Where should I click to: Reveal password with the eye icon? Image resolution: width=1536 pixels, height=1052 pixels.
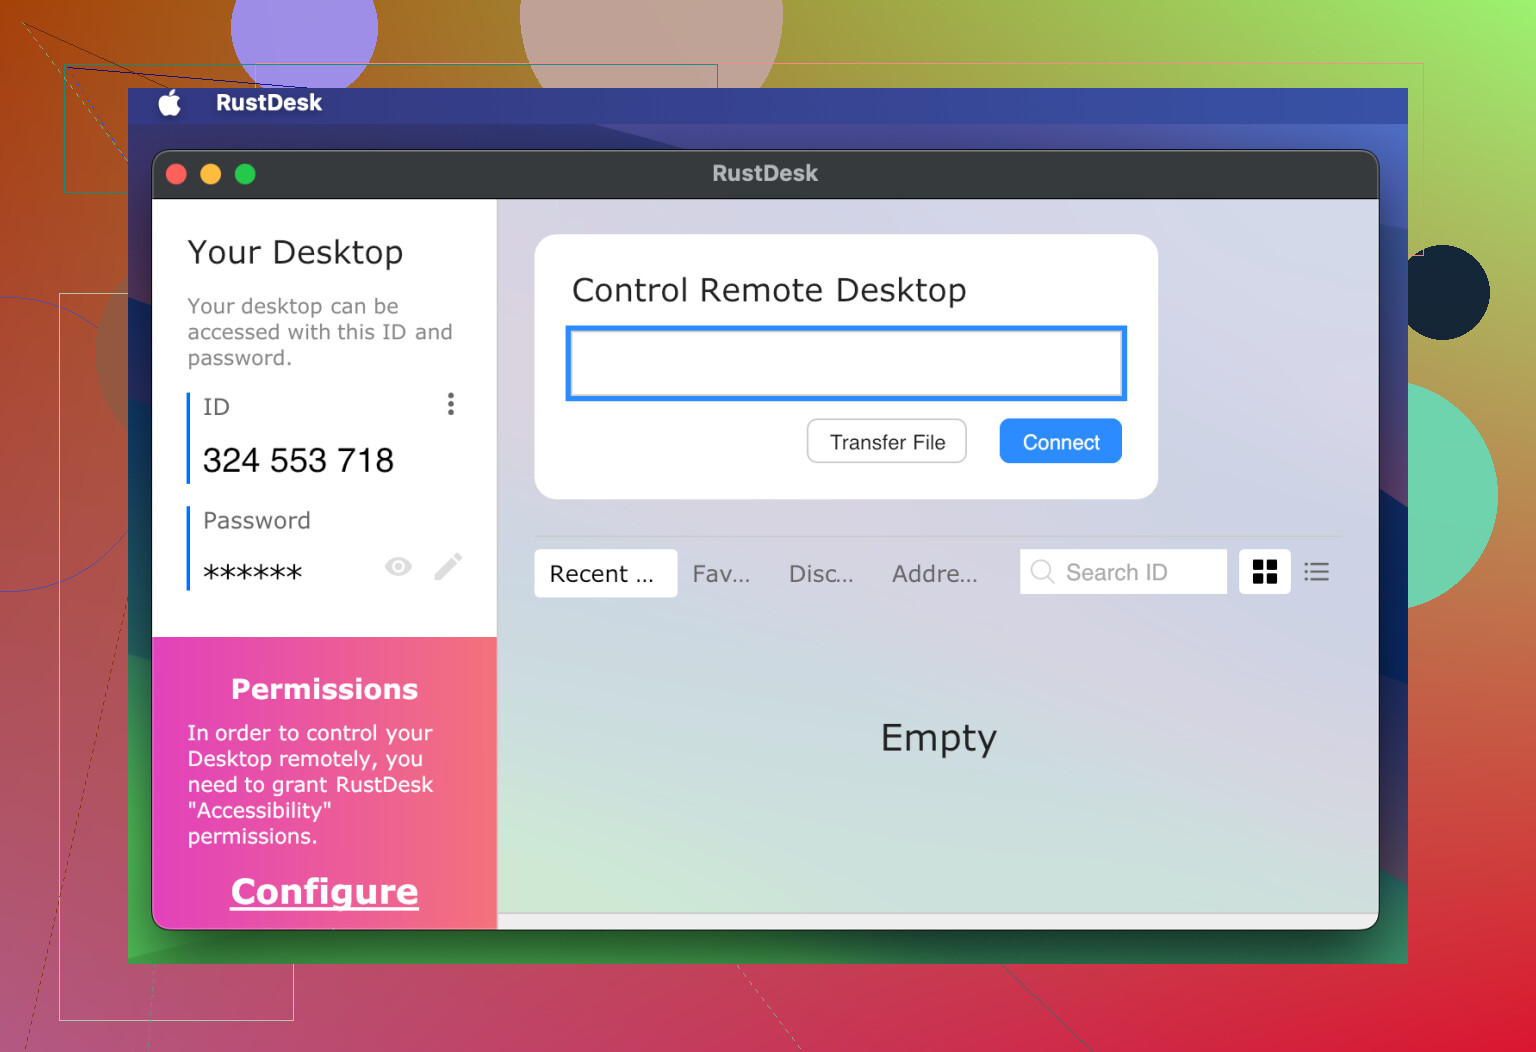click(398, 567)
